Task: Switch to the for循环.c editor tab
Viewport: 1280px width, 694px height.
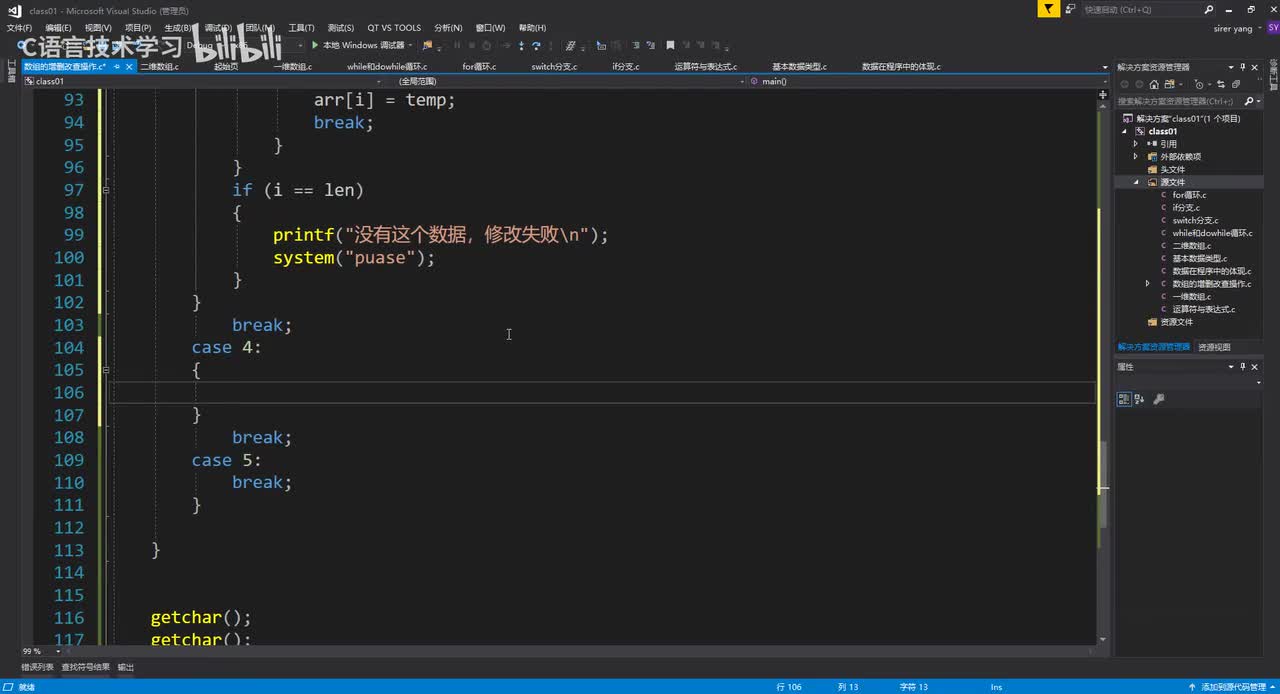Action: (479, 67)
